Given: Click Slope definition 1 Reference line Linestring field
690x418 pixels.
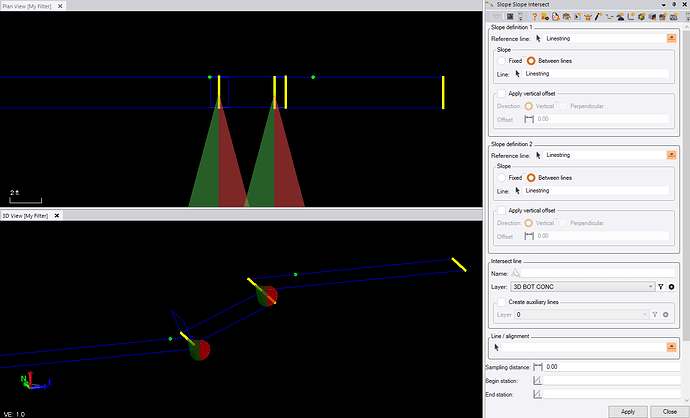Looking at the screenshot, I should [605, 38].
